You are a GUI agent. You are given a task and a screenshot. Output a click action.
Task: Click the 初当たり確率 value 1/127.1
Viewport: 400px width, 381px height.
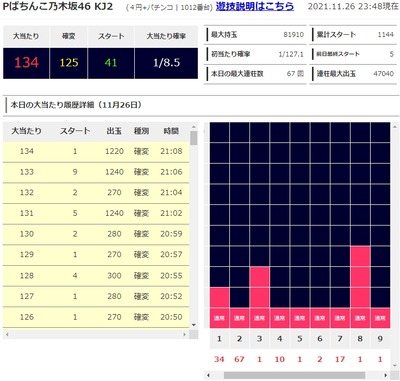tap(291, 54)
